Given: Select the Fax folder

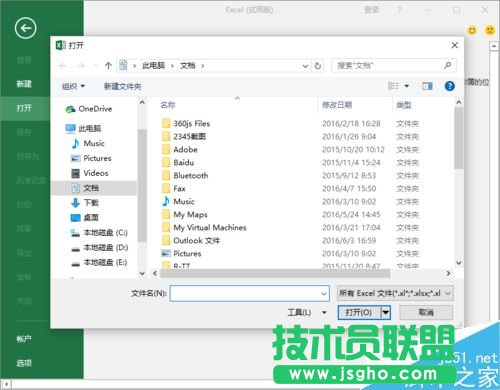Looking at the screenshot, I should point(173,189).
